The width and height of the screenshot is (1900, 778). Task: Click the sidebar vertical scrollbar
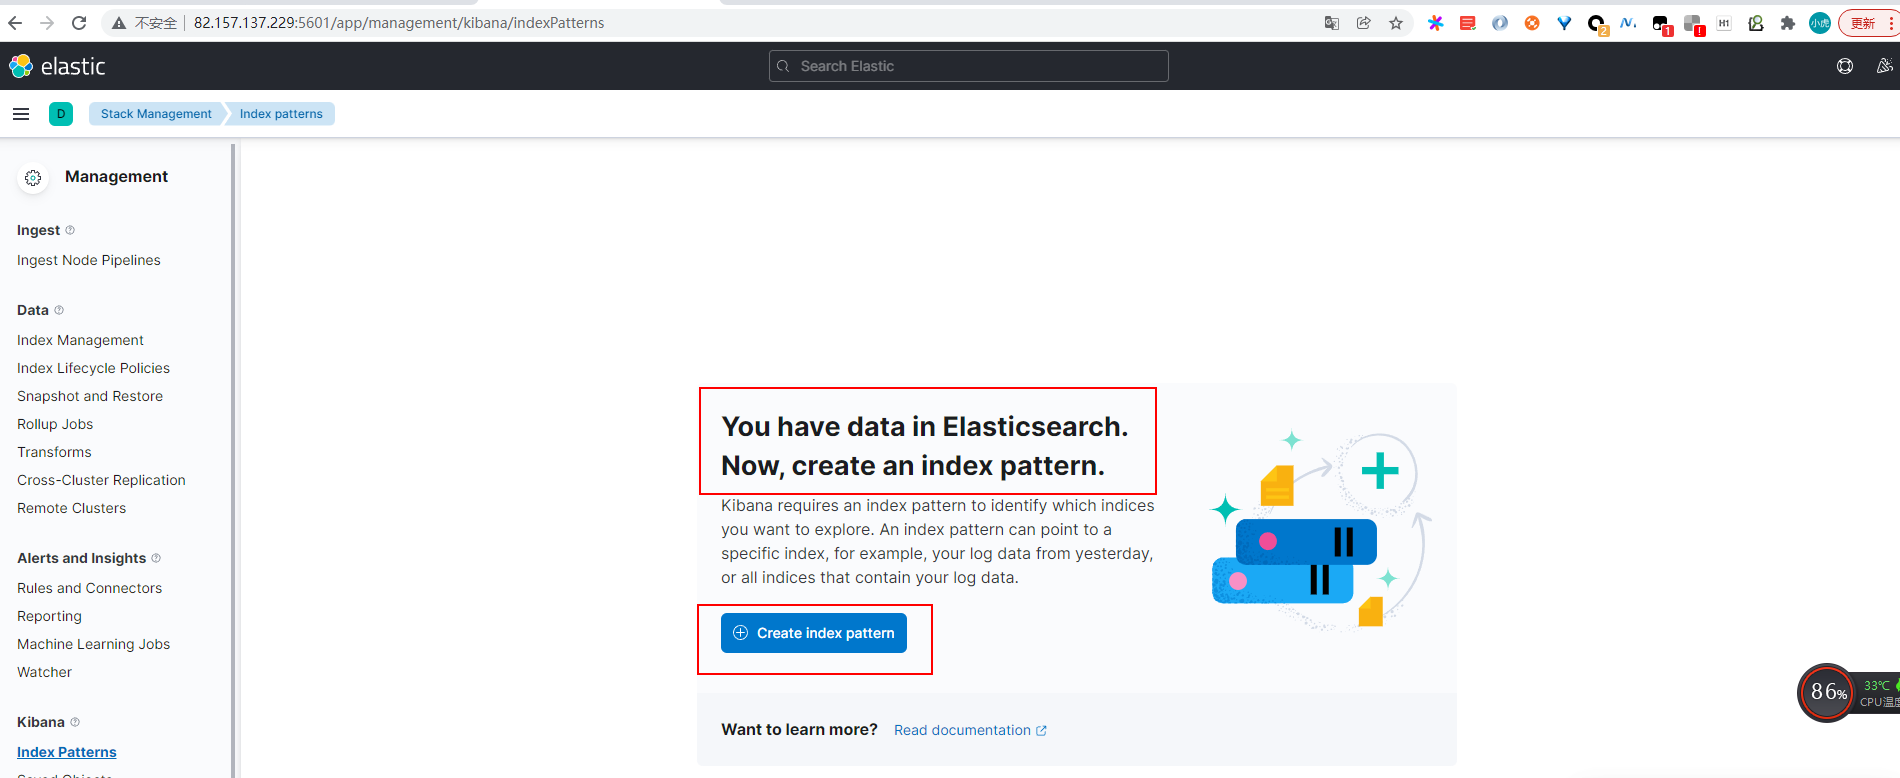(233, 450)
